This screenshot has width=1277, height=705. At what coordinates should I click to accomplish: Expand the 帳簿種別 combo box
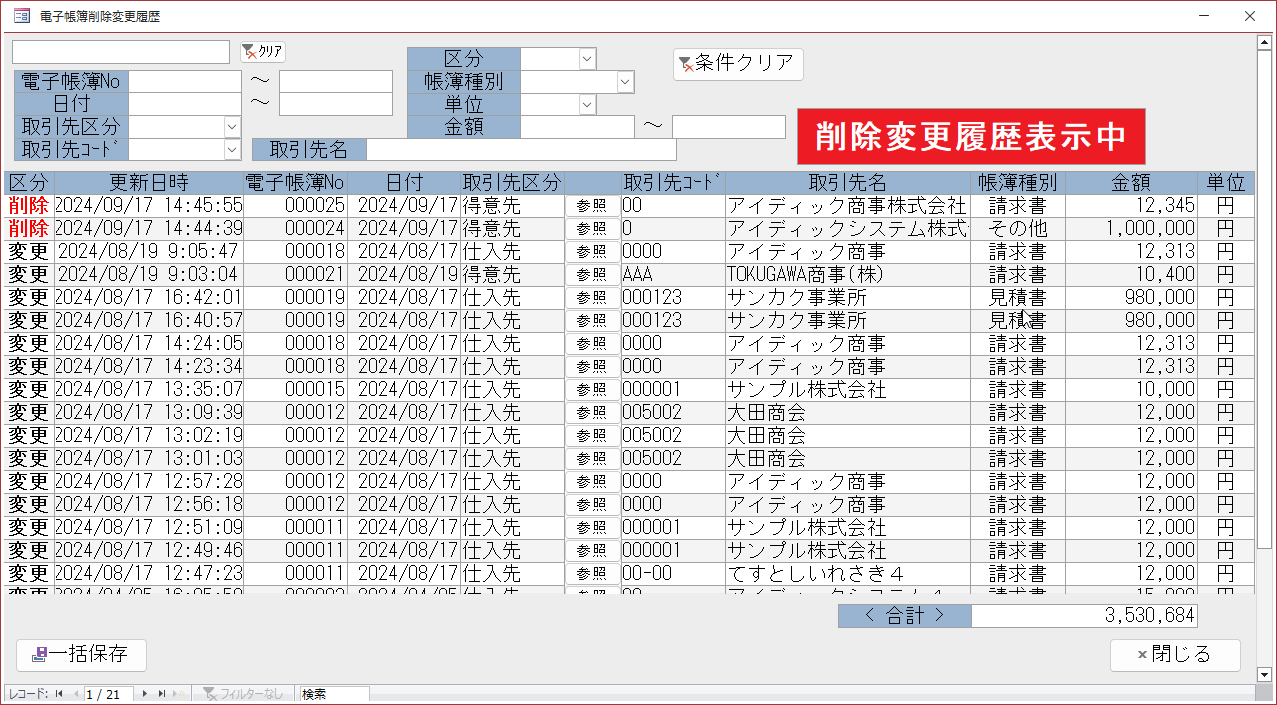tap(625, 82)
